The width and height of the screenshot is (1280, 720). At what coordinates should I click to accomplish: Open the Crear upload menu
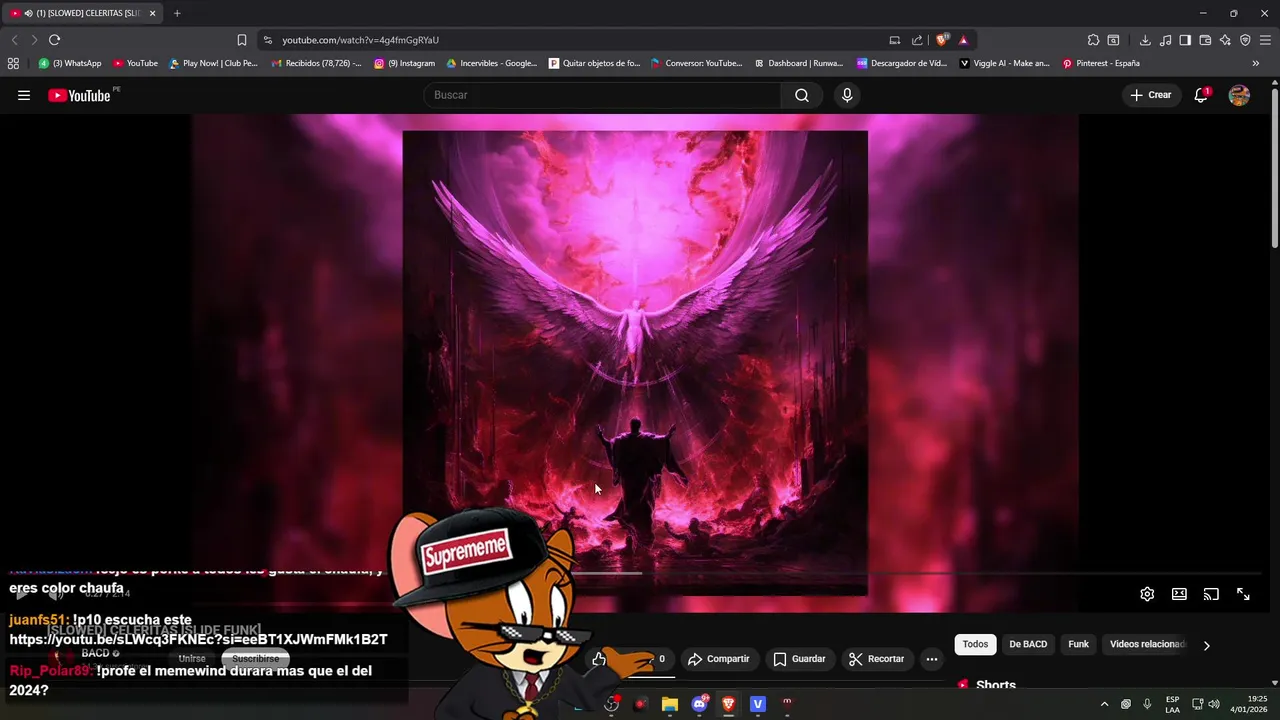coord(1150,95)
